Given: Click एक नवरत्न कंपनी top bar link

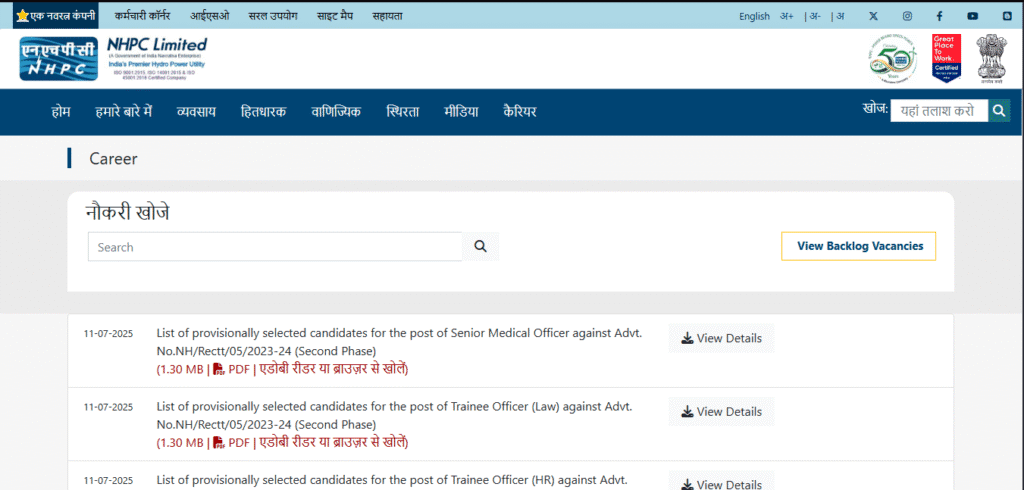Looking at the screenshot, I should point(56,16).
